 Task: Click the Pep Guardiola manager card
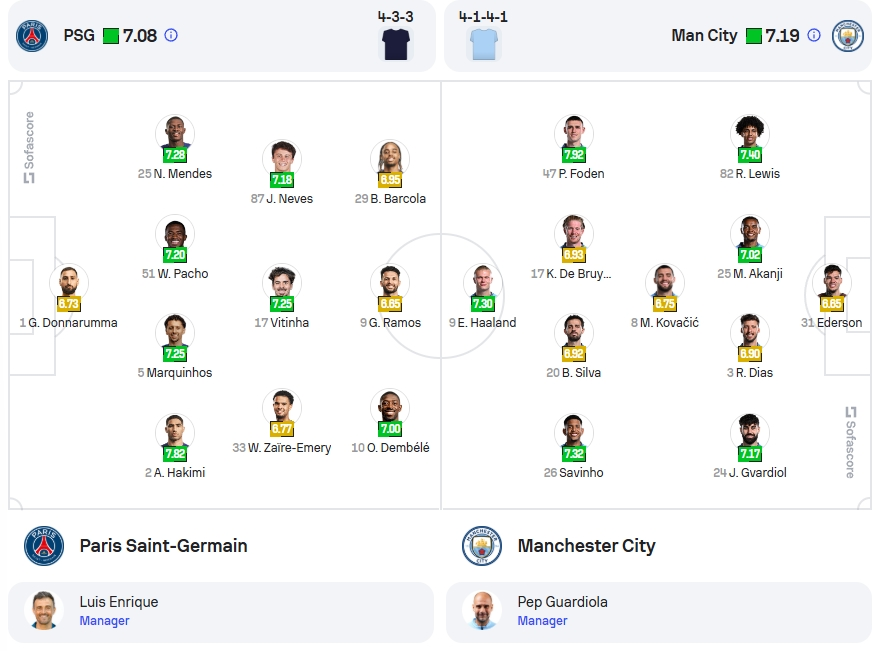coord(659,612)
